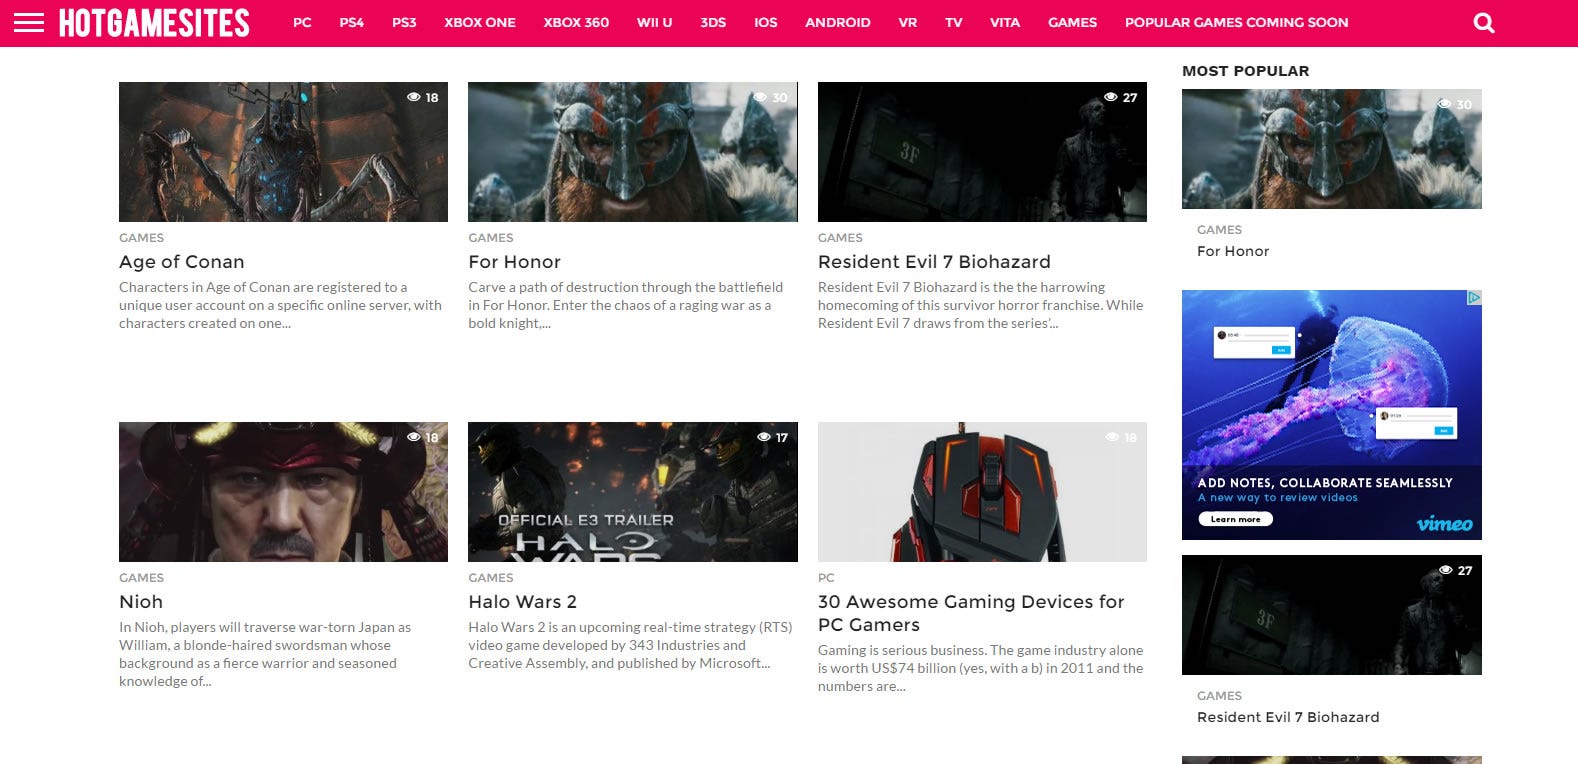1578x764 pixels.
Task: Open the PS3 category
Action: 404,22
